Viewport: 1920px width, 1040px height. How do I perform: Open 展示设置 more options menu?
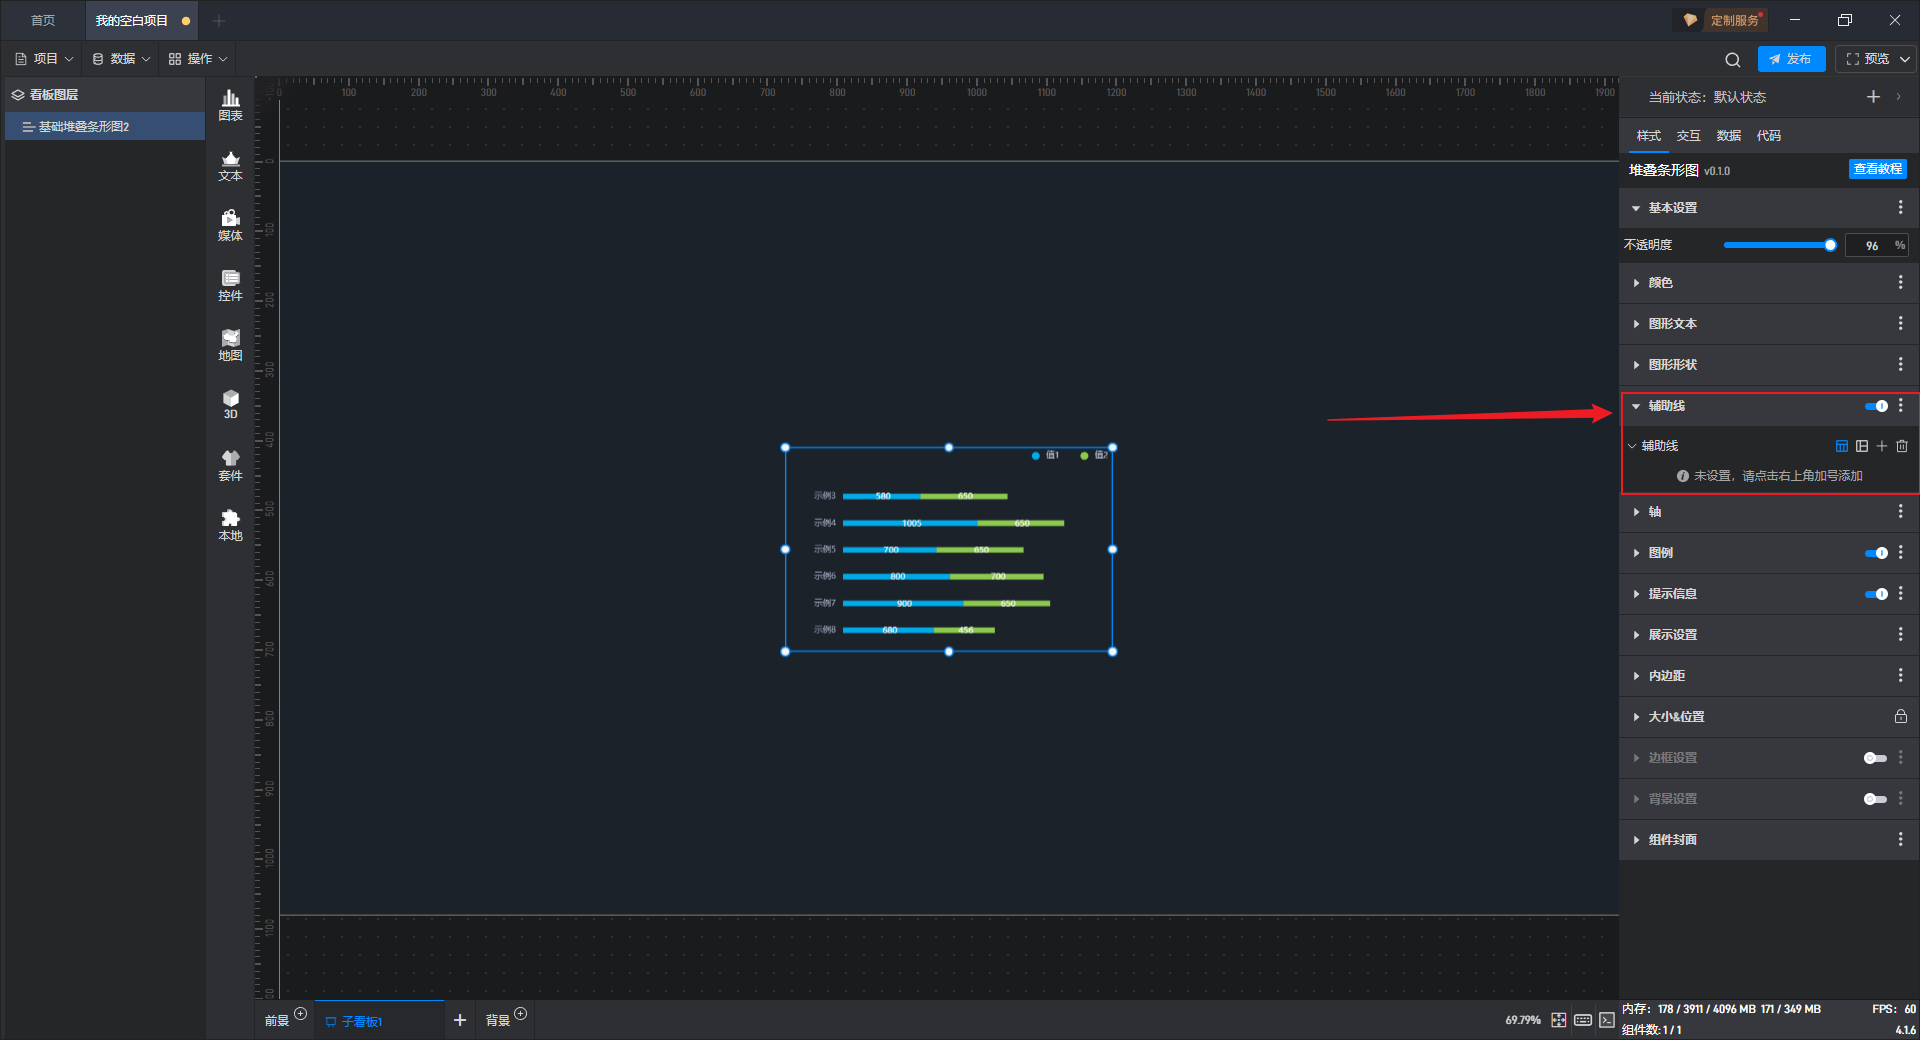pos(1901,635)
